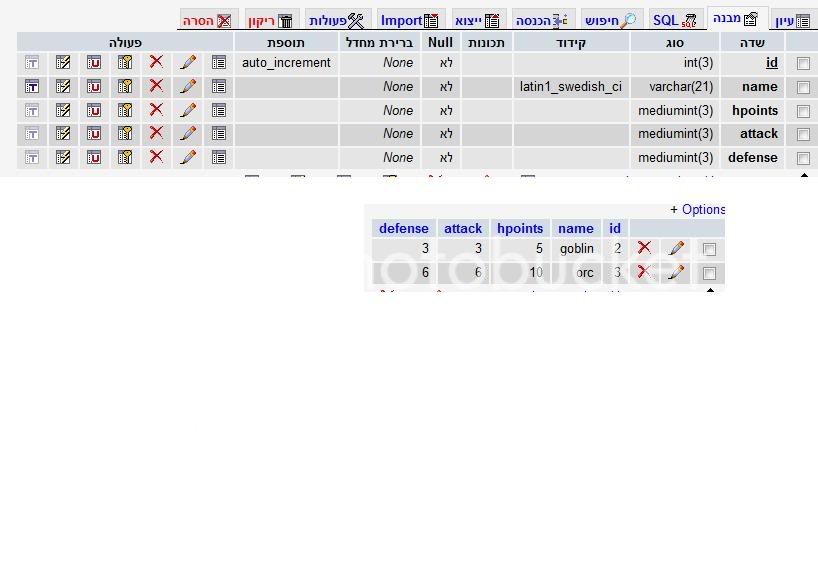
Task: Sort results by defense column header
Action: [404, 229]
